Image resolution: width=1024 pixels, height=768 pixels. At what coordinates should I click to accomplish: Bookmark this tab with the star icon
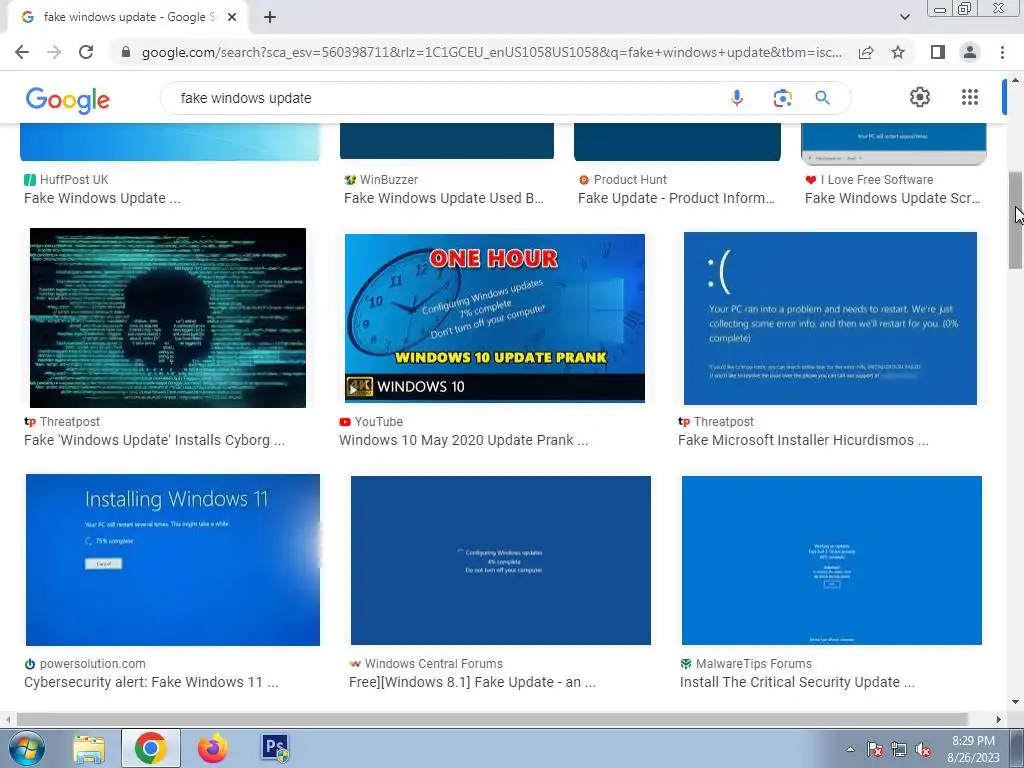pyautogui.click(x=898, y=52)
